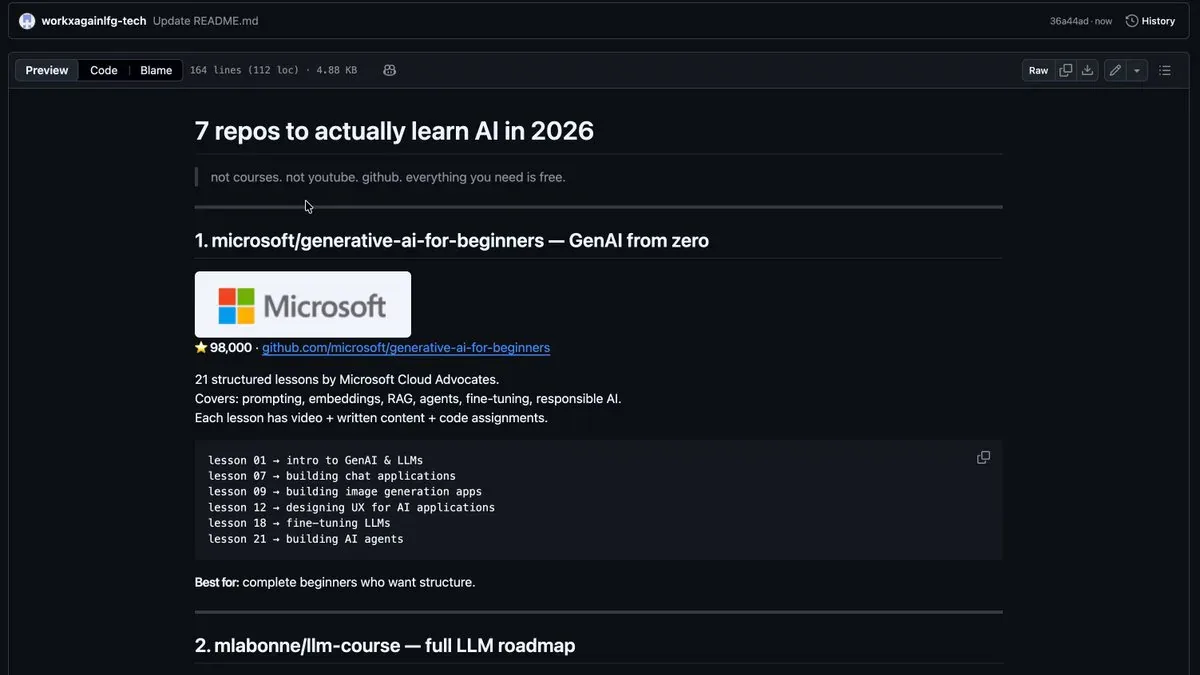
Task: Switch to the Blame tab
Action: 156,70
